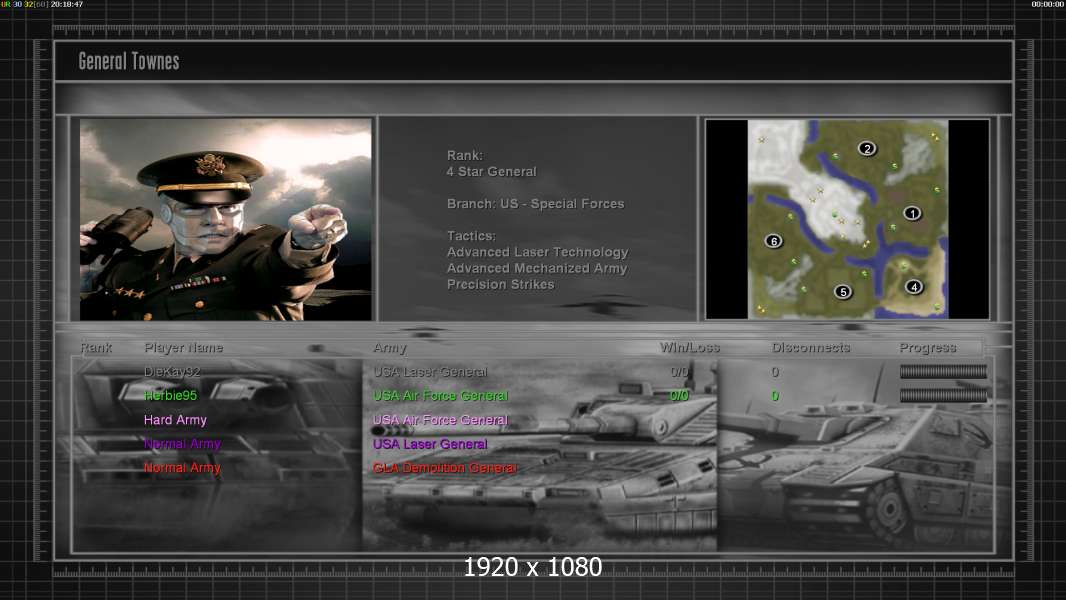This screenshot has height=600, width=1066.
Task: Click start position marker 1 on the map
Action: coord(912,213)
